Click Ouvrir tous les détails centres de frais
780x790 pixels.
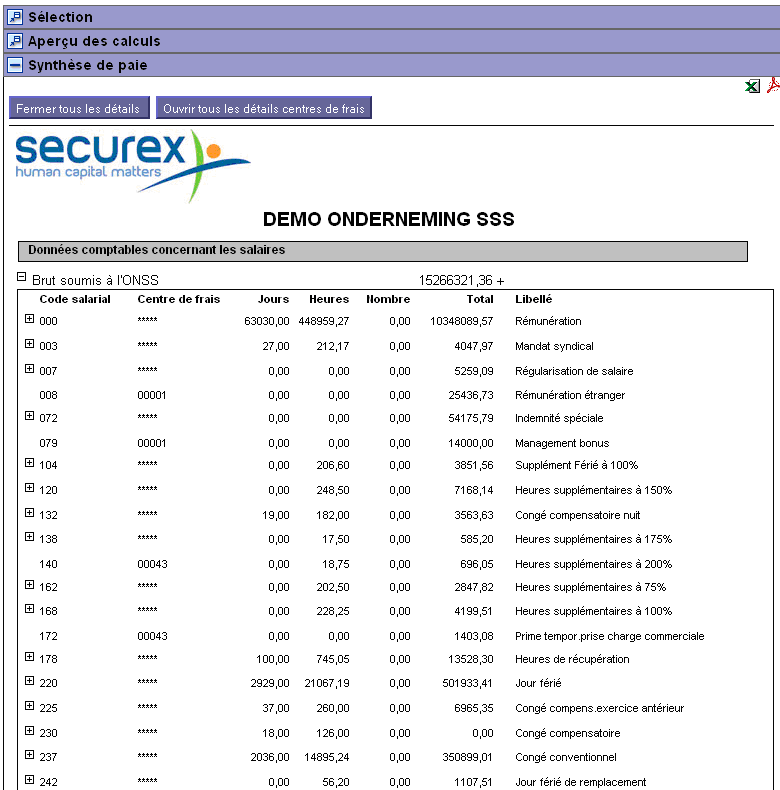(264, 108)
